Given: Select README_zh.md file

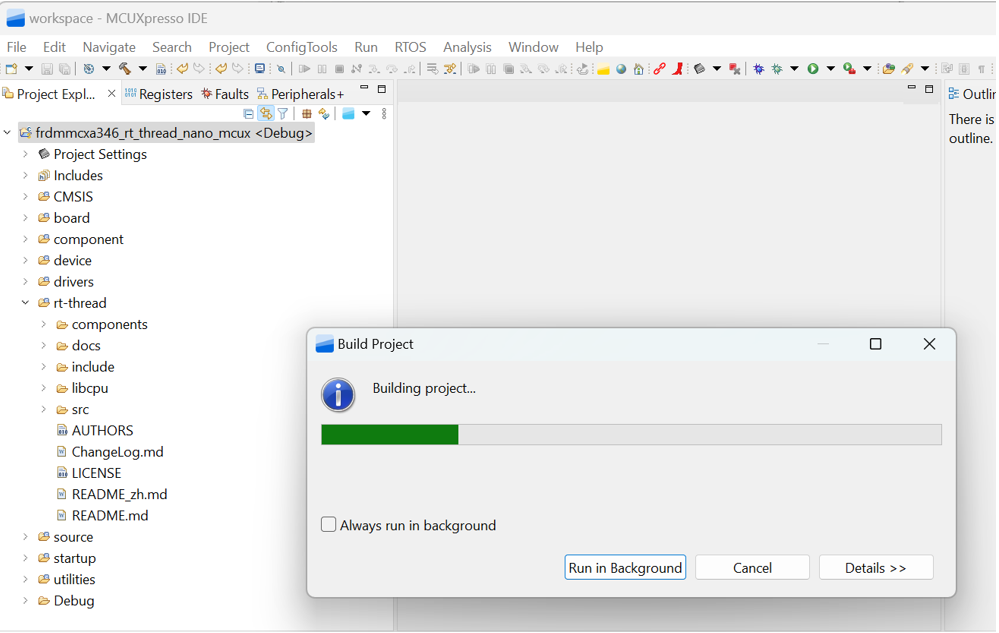Looking at the screenshot, I should 112,494.
